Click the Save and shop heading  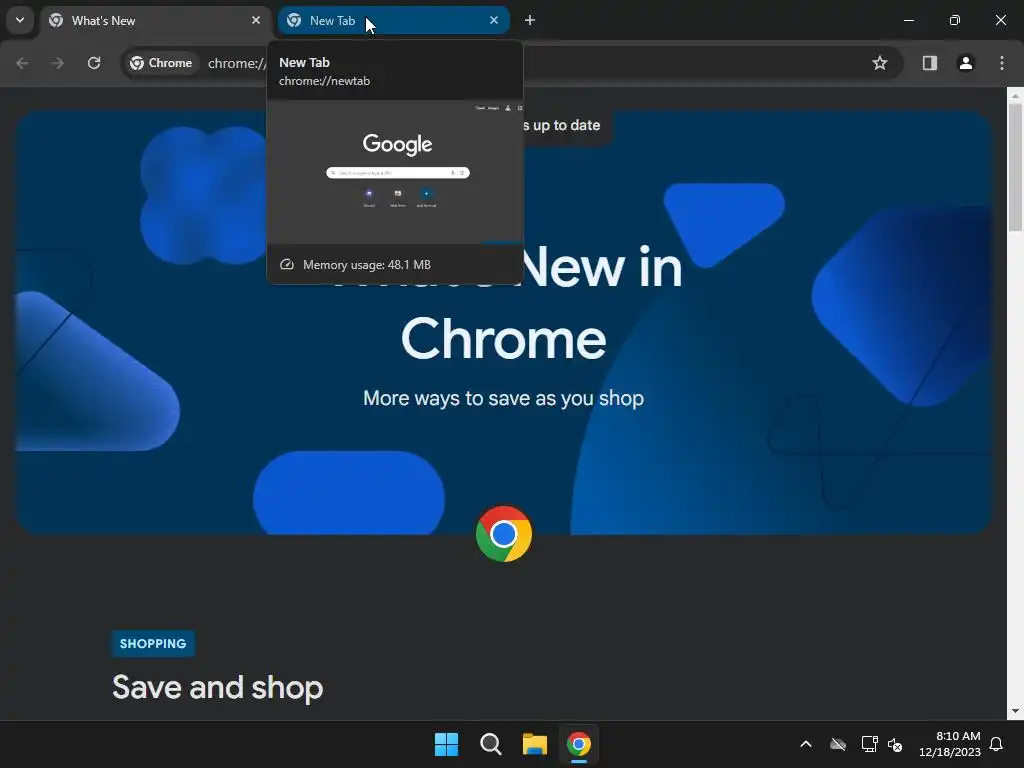pyautogui.click(x=217, y=687)
